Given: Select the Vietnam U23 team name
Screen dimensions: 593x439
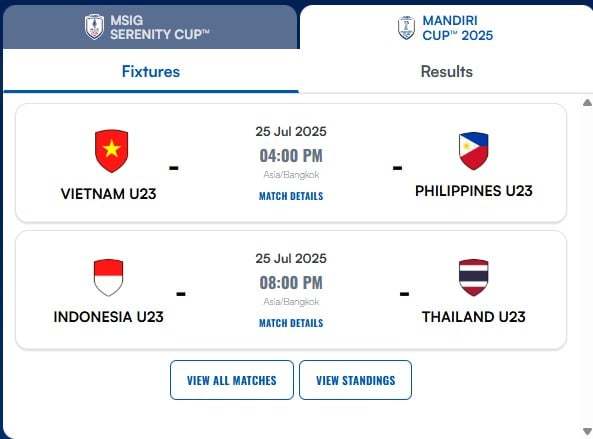Looking at the screenshot, I should click(x=109, y=194).
